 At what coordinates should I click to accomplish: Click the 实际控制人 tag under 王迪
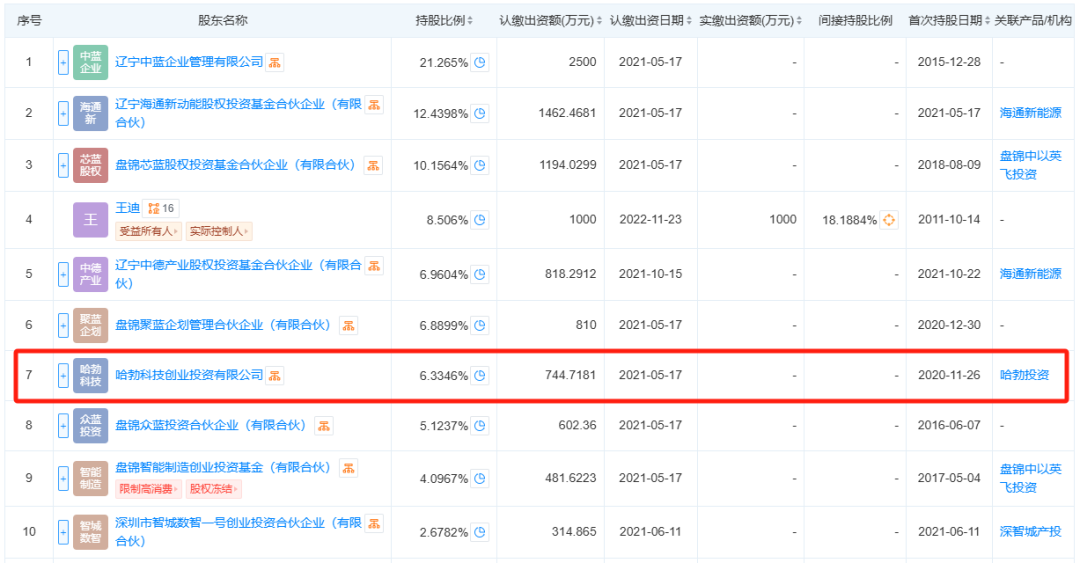[219, 231]
